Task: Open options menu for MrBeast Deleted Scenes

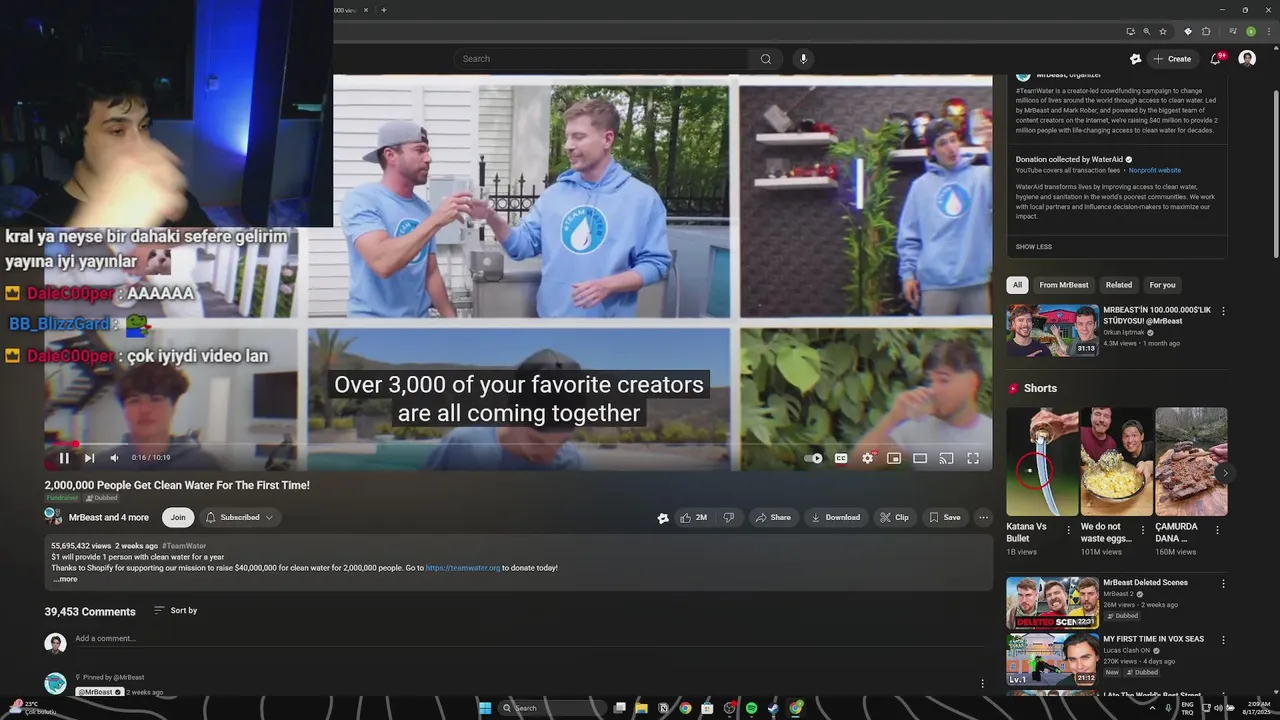Action: [1223, 584]
